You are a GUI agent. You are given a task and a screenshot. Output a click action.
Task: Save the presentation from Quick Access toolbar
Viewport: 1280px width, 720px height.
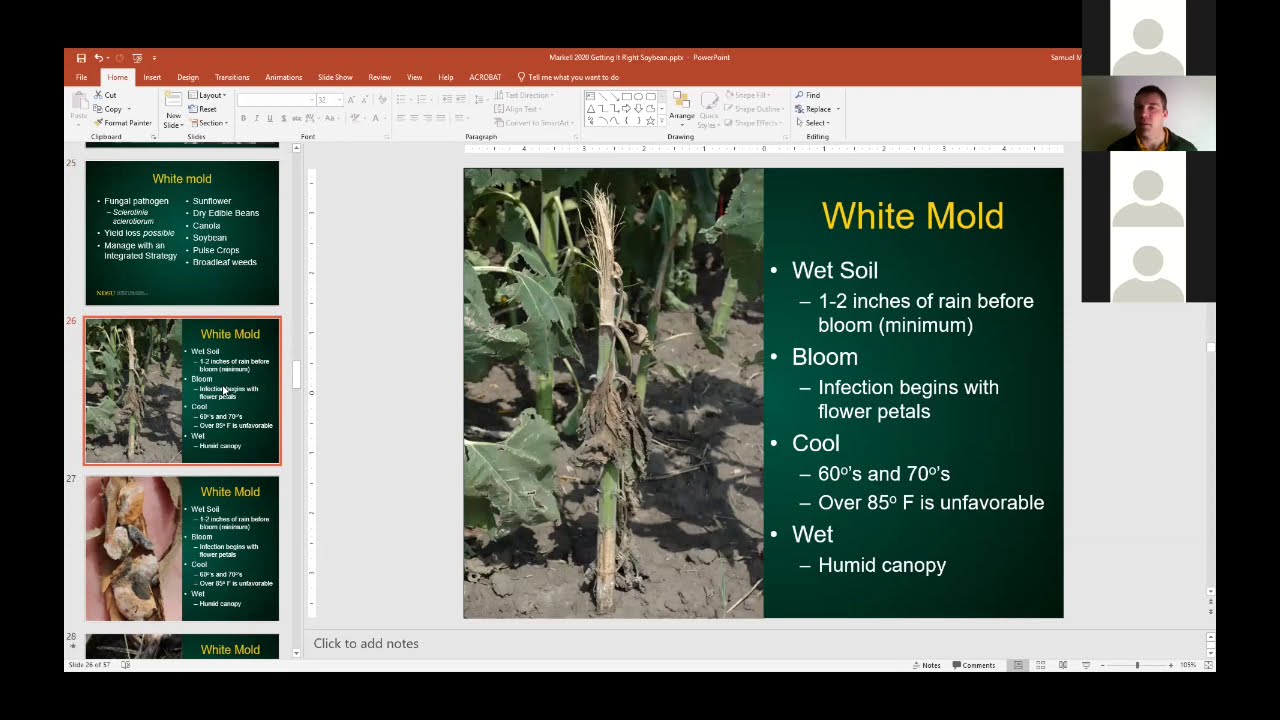coord(81,58)
